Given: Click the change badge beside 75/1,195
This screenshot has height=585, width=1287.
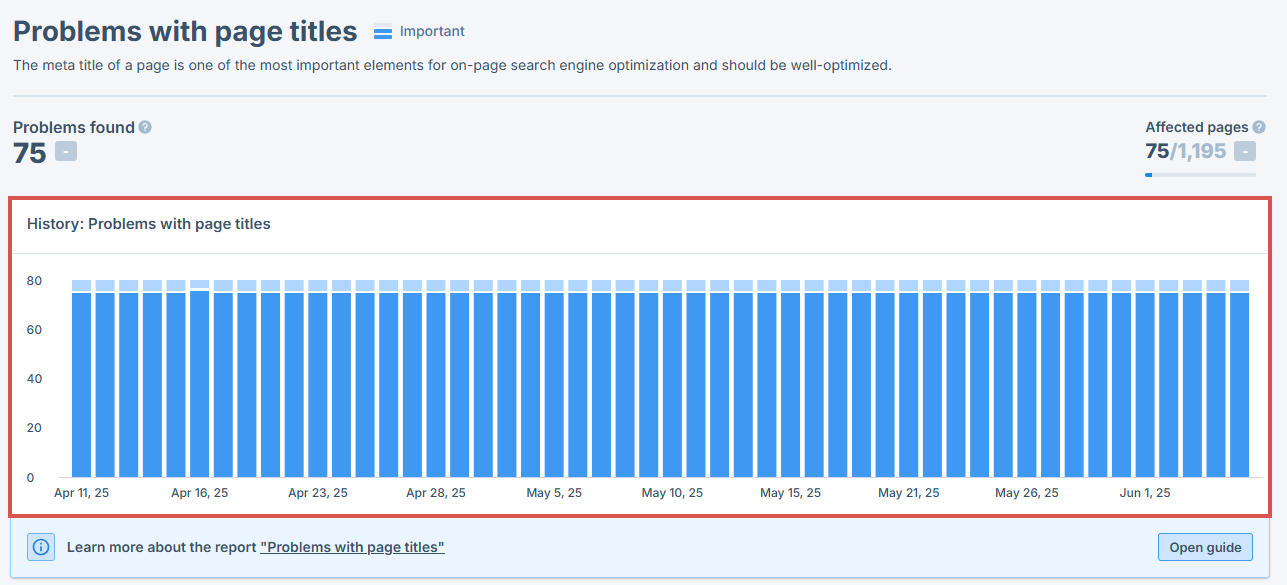Looking at the screenshot, I should tap(1245, 152).
